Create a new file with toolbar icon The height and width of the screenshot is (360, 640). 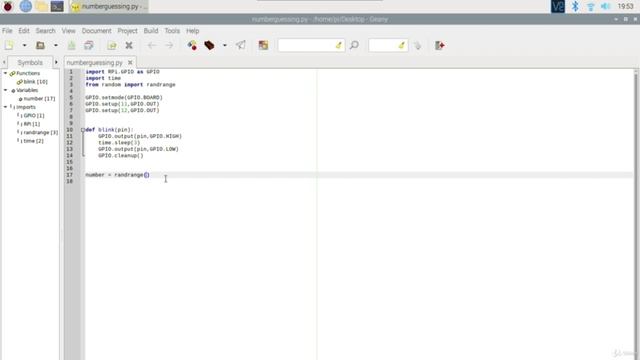(x=9, y=45)
